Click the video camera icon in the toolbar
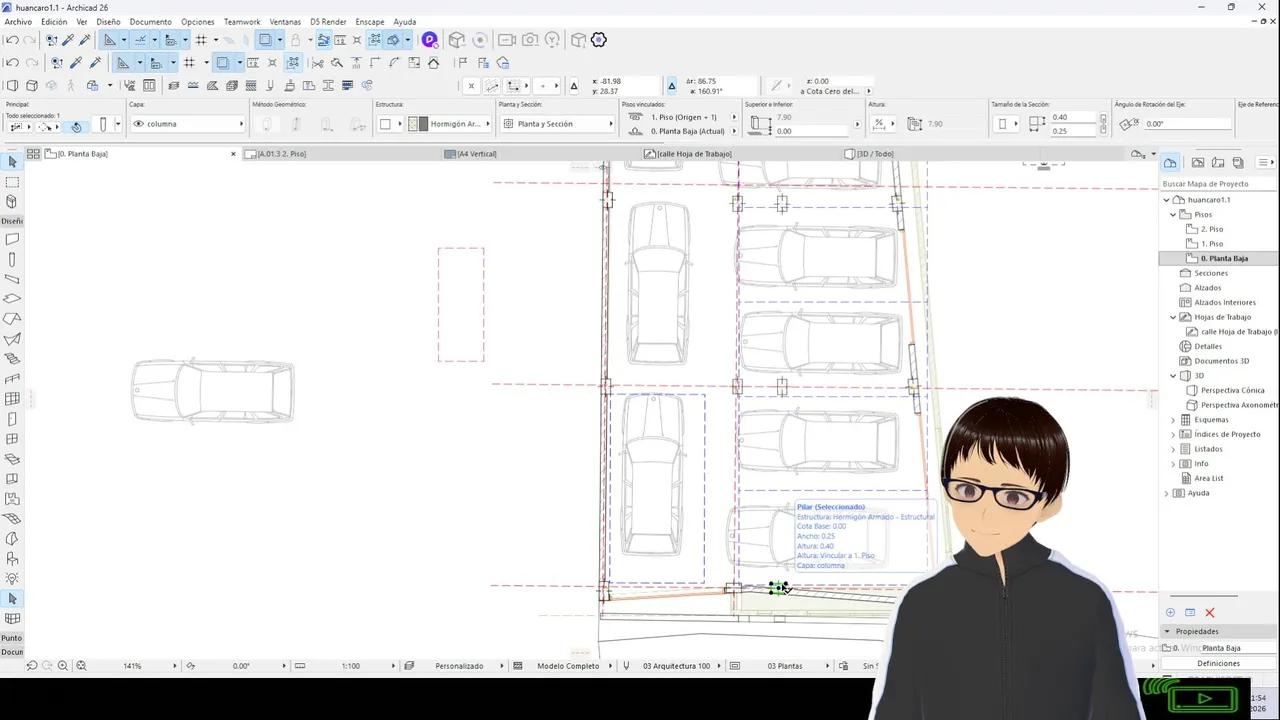1280x720 pixels. [507, 40]
